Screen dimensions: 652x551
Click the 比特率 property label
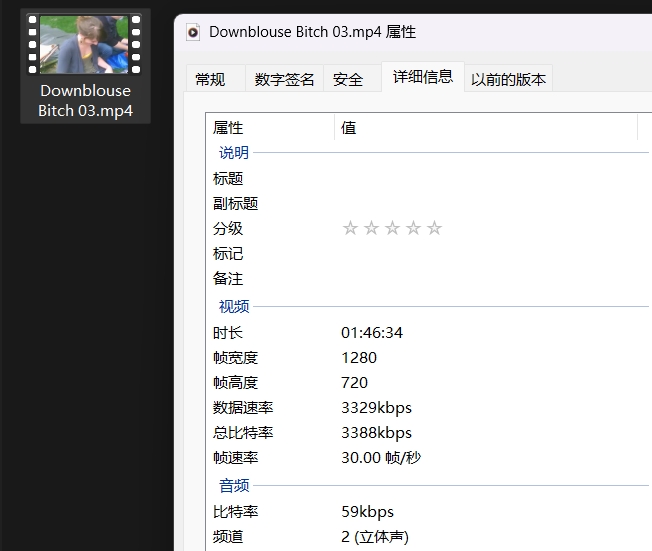235,511
